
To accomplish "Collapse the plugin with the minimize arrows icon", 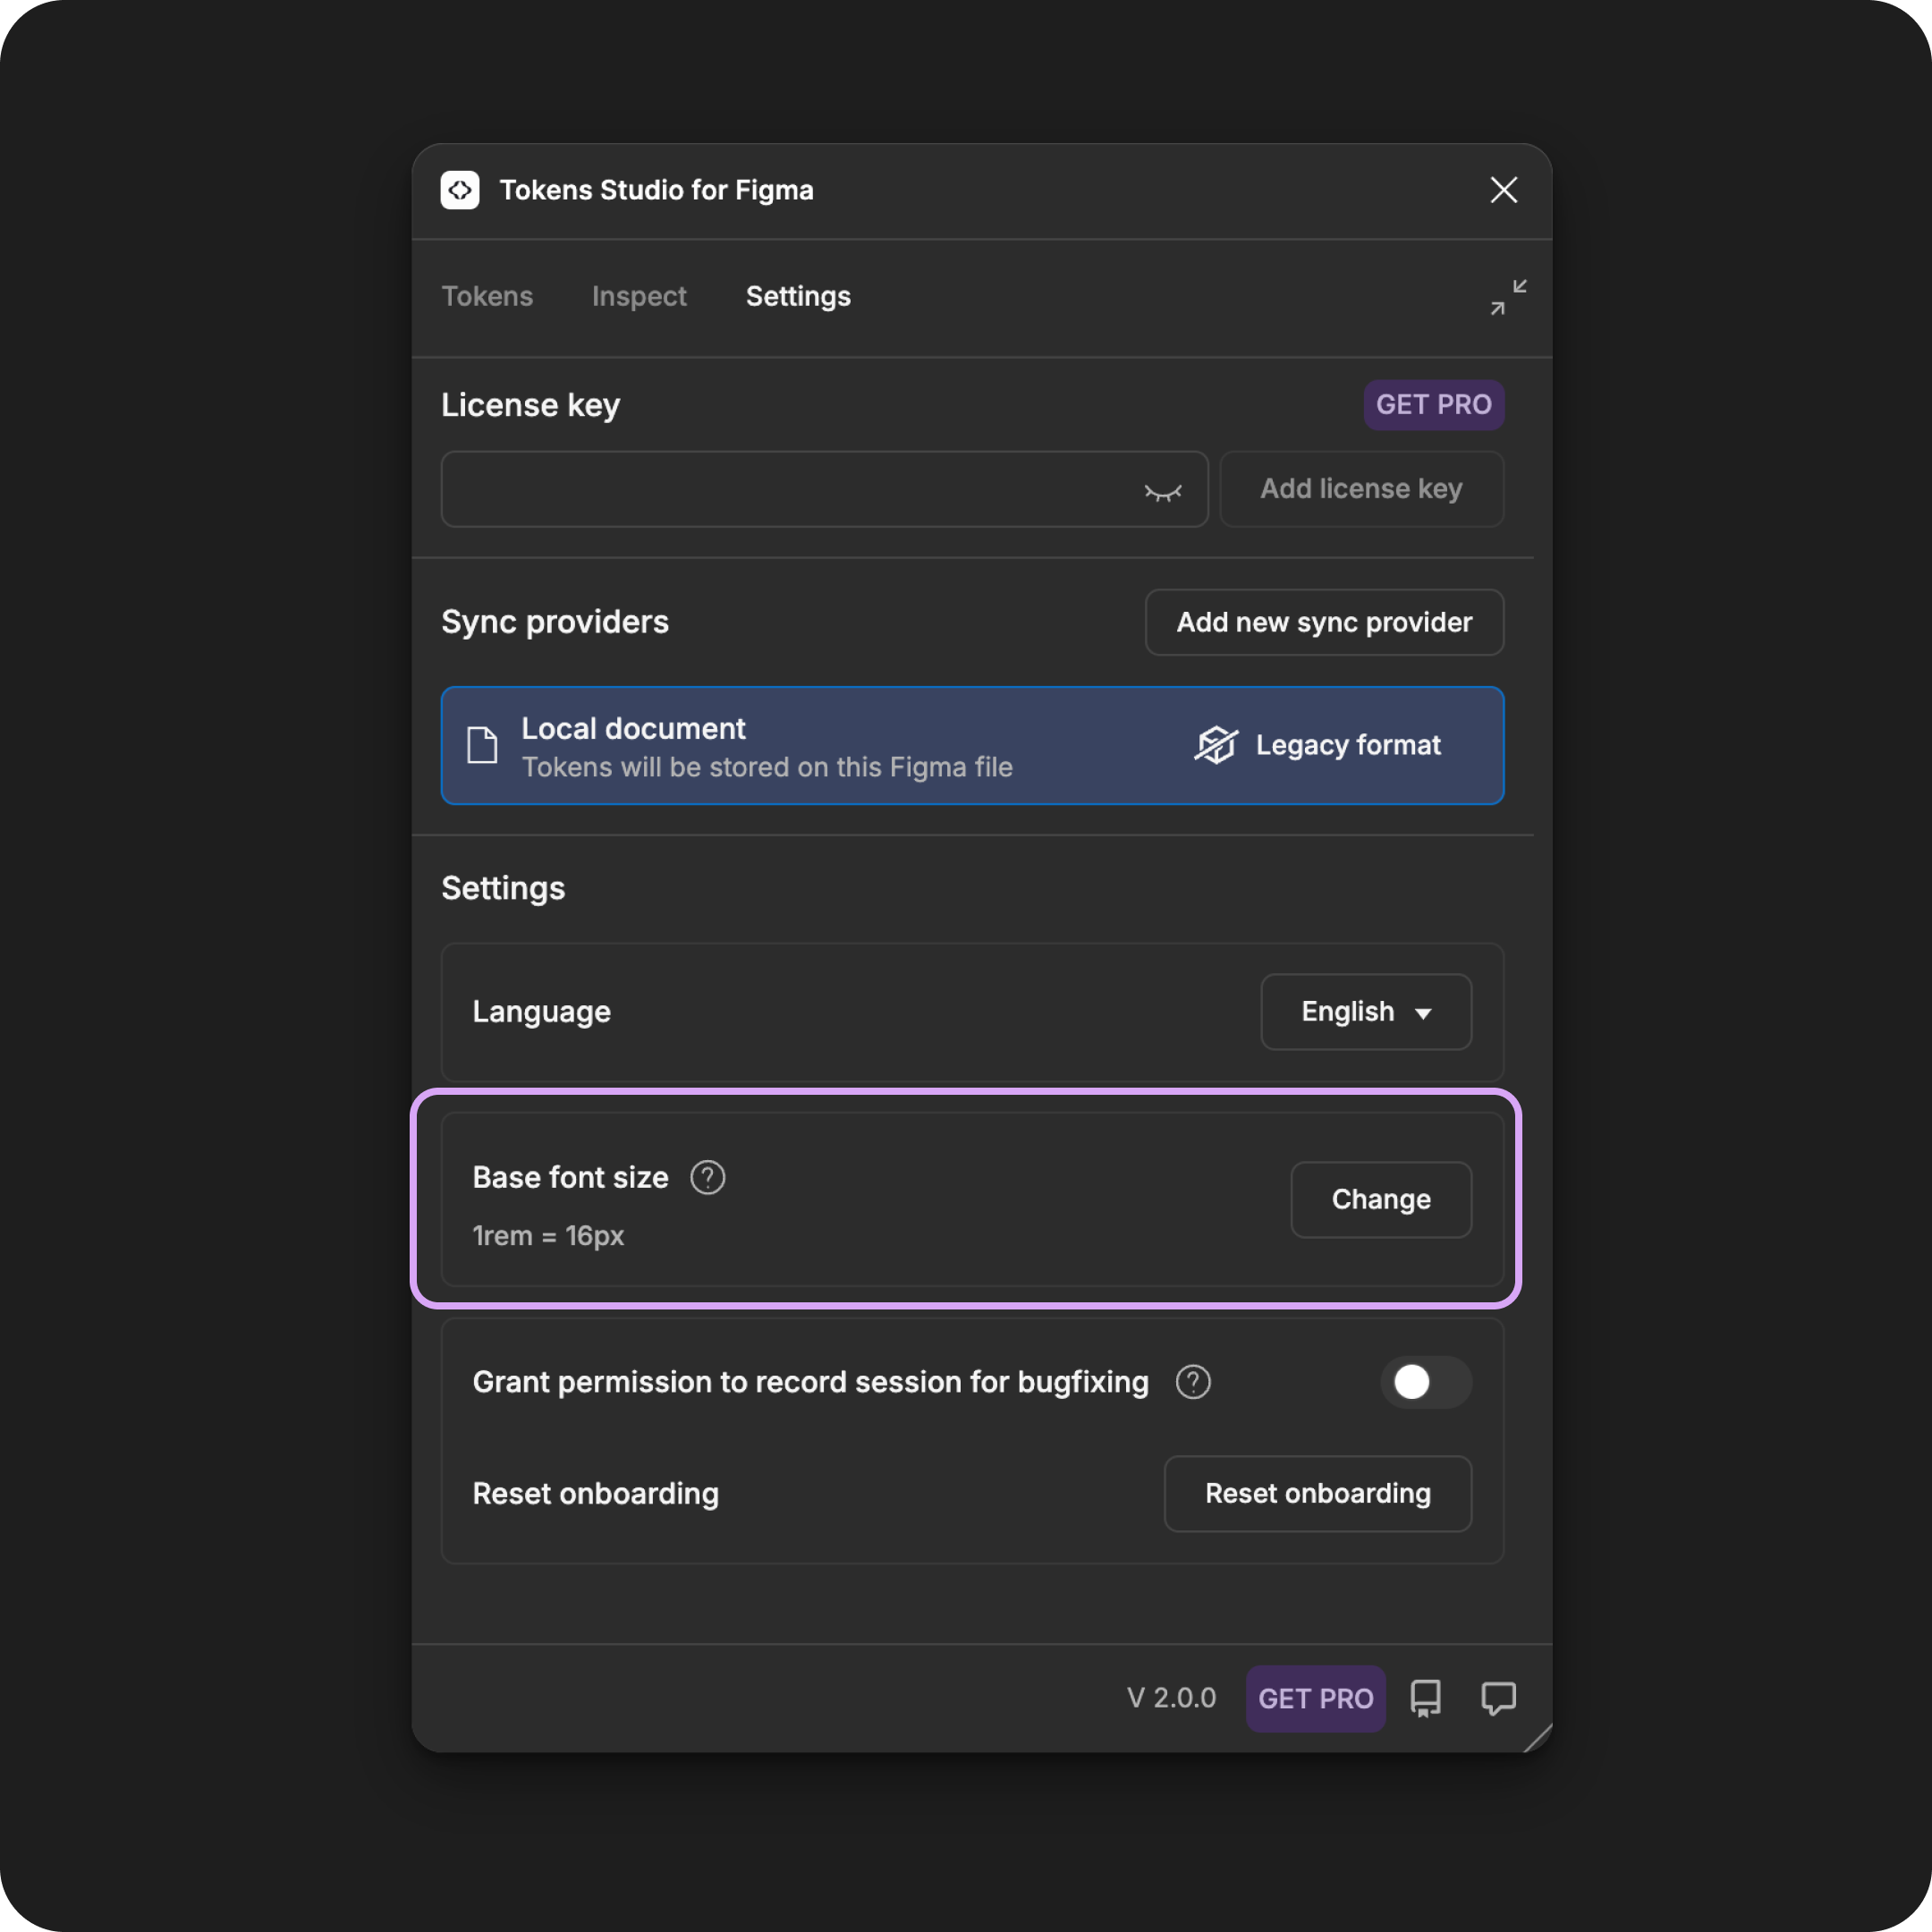I will tap(1508, 297).
